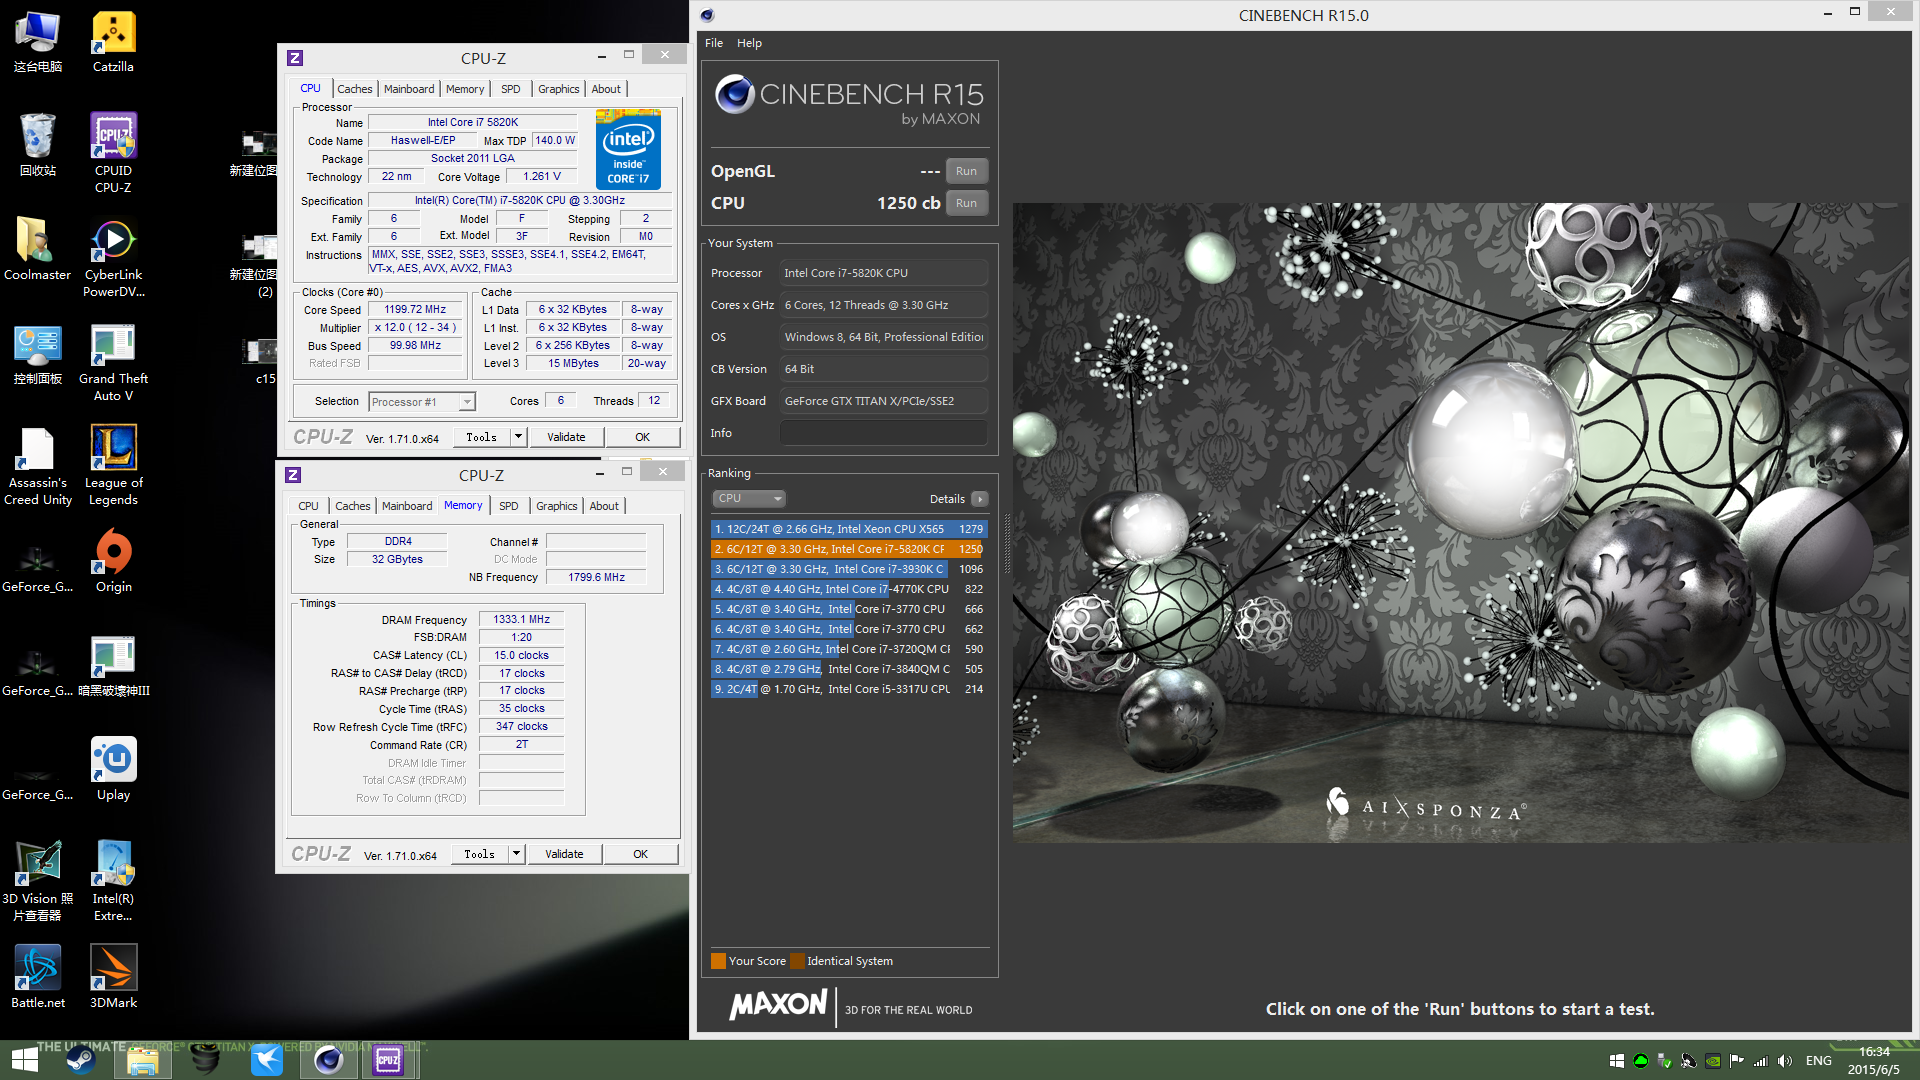Screen dimensions: 1920x1080
Task: Select ranking row Core i7-4770K
Action: tap(848, 589)
